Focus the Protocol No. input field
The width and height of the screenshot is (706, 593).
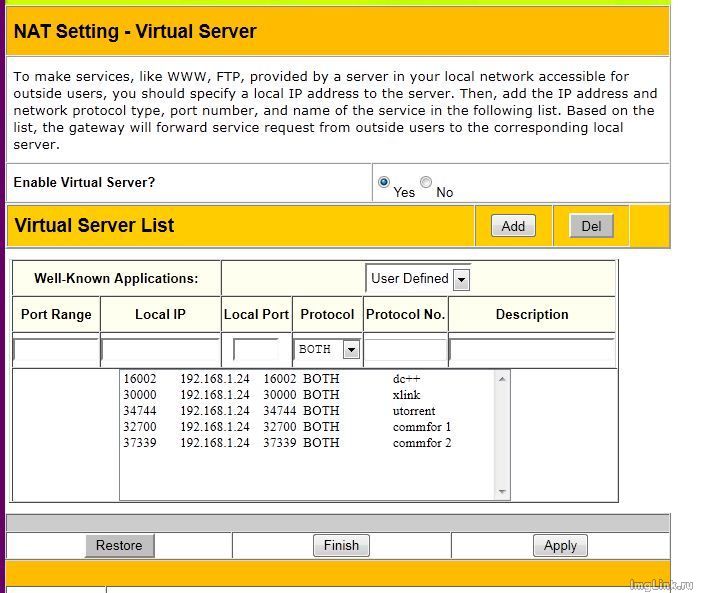(405, 349)
